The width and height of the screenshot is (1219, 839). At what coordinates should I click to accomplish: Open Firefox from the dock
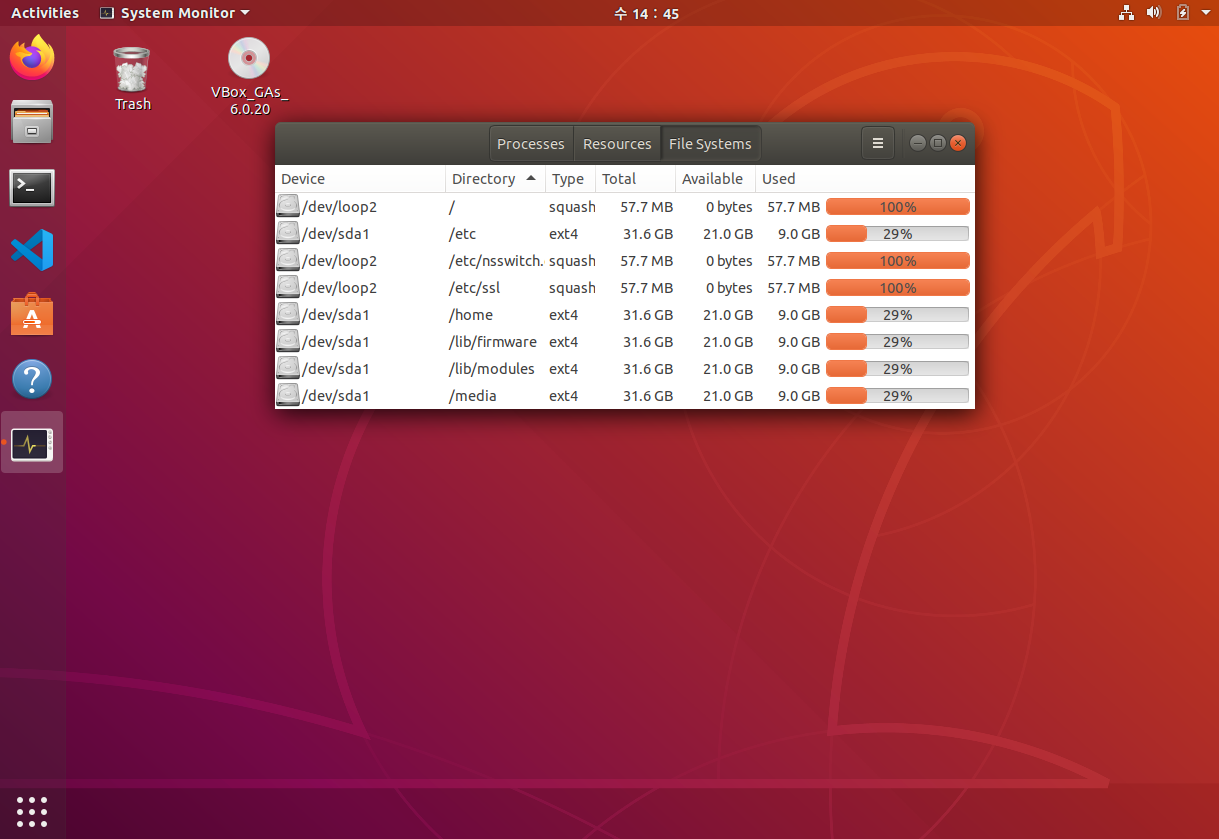coord(32,57)
